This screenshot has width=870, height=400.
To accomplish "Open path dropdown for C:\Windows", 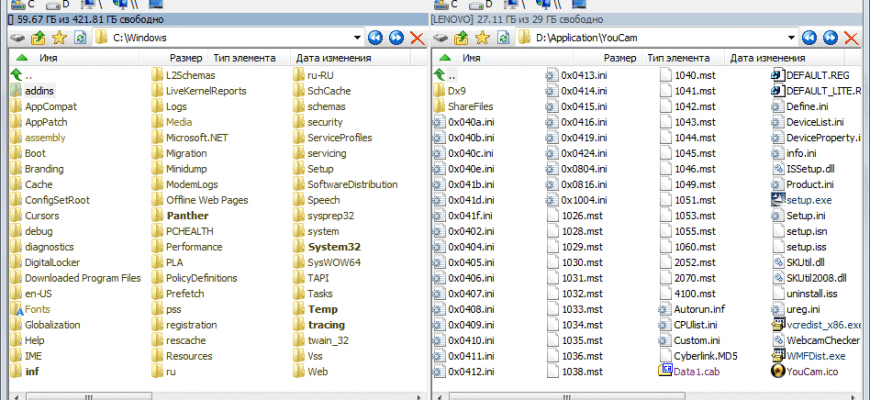I will (x=358, y=38).
